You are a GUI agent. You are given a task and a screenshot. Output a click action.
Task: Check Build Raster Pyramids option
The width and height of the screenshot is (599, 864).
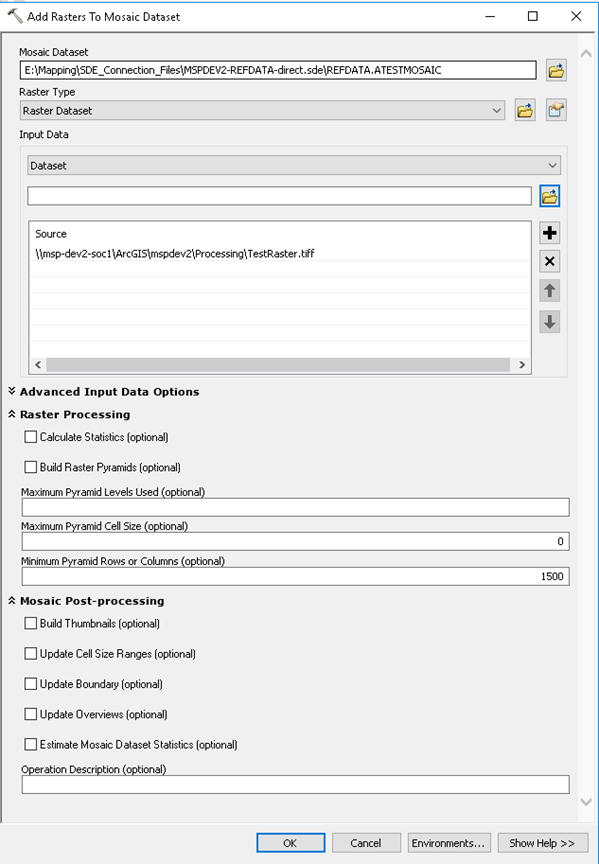[30, 467]
